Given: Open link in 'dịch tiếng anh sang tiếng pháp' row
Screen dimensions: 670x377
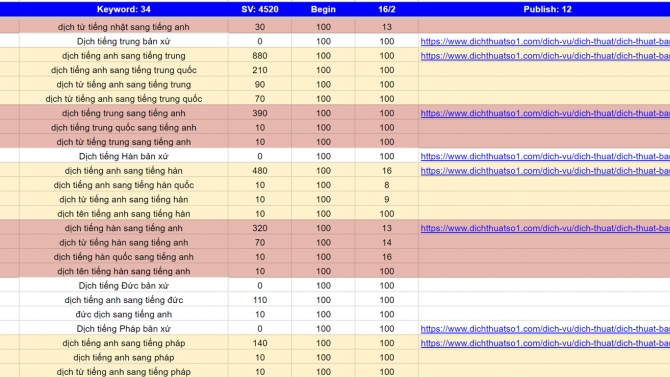Looking at the screenshot, I should pos(545,343).
